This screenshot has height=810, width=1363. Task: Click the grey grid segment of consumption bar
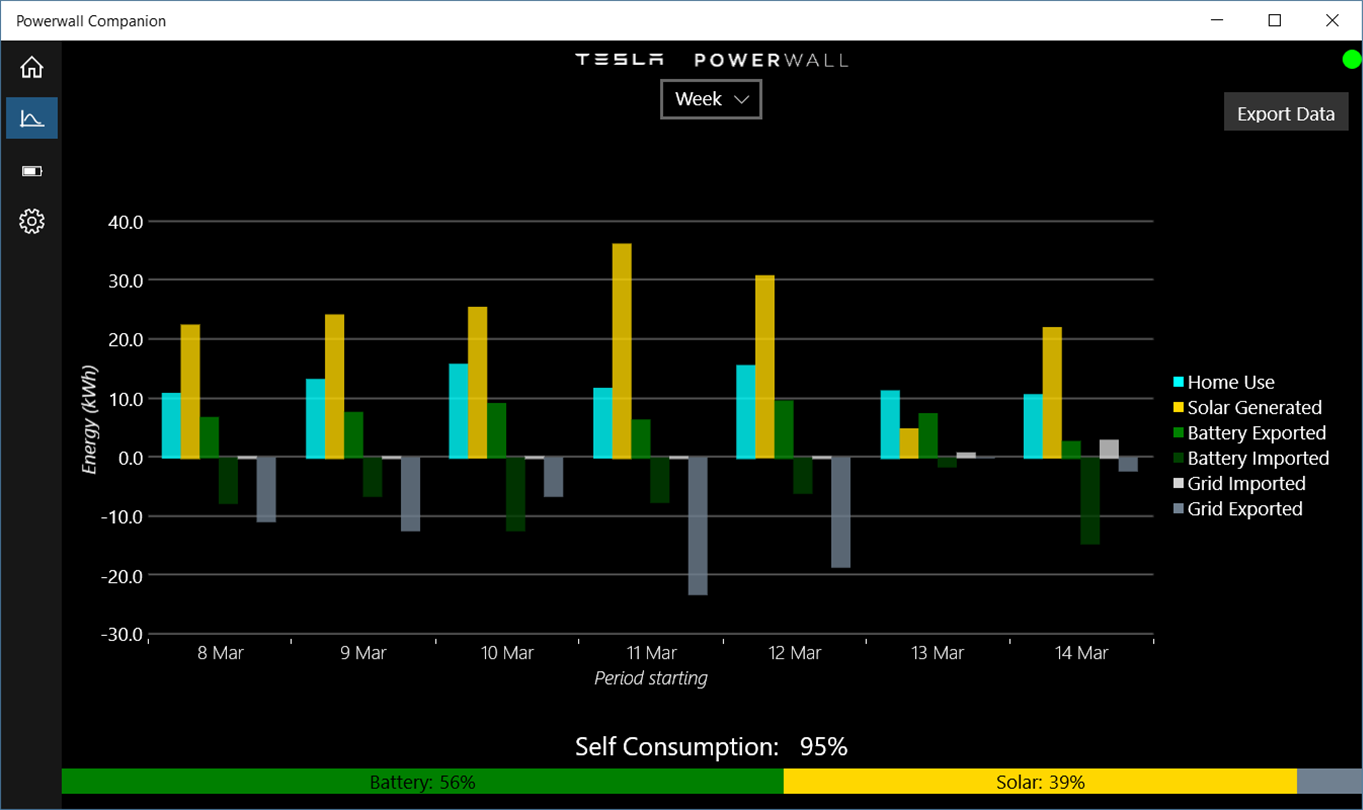click(x=1330, y=782)
